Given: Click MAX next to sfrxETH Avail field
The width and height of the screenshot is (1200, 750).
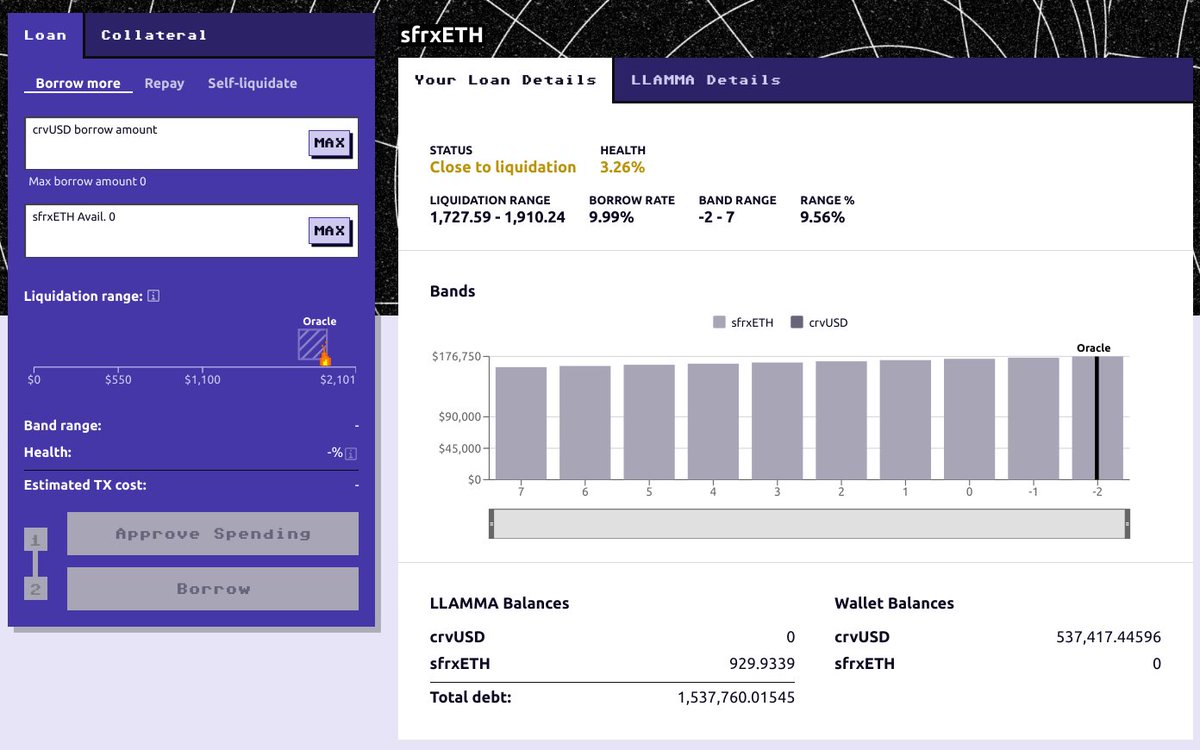Looking at the screenshot, I should coord(329,230).
